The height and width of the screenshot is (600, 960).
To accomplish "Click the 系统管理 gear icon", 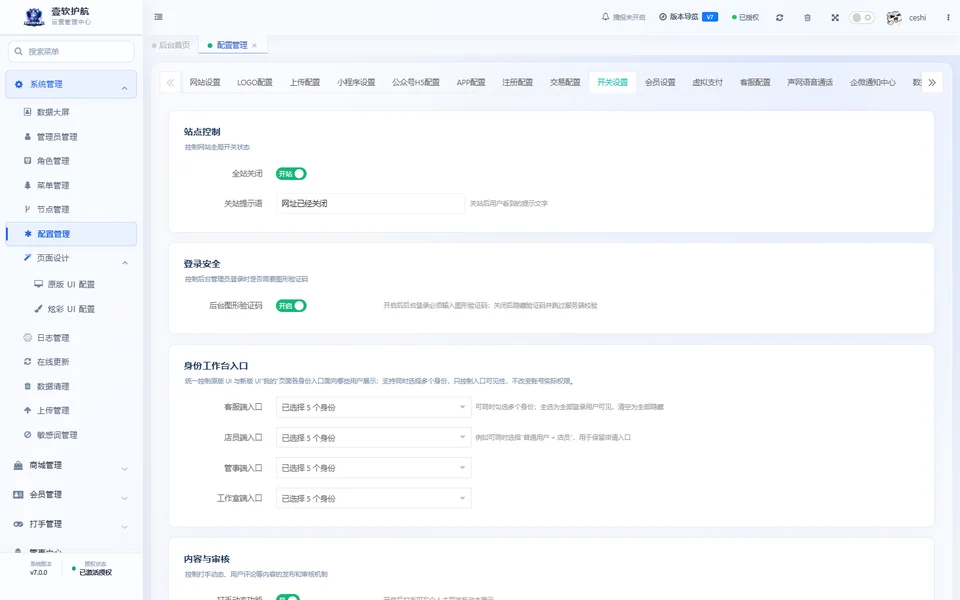I will click(x=18, y=84).
